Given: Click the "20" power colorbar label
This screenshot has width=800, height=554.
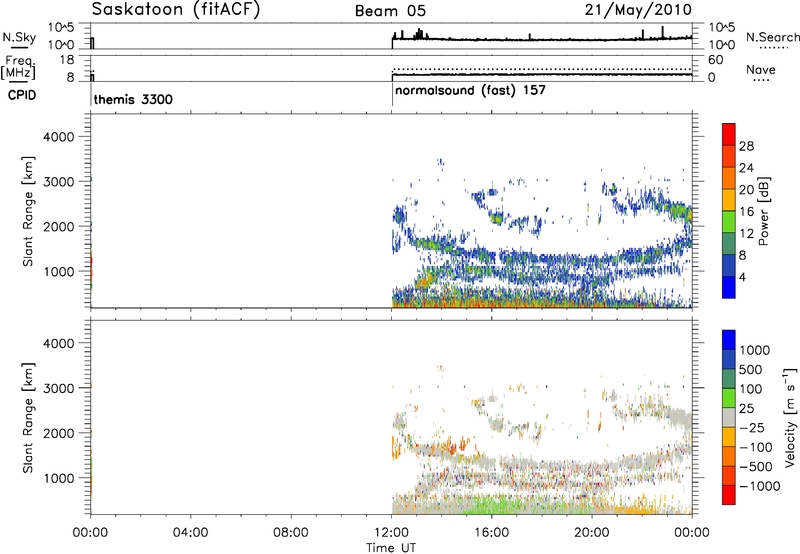Looking at the screenshot, I should (x=746, y=190).
